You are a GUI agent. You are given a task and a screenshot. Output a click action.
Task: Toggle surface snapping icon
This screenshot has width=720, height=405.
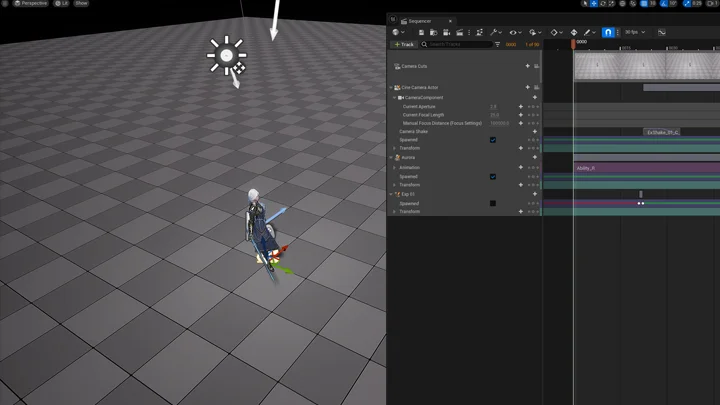coord(633,3)
